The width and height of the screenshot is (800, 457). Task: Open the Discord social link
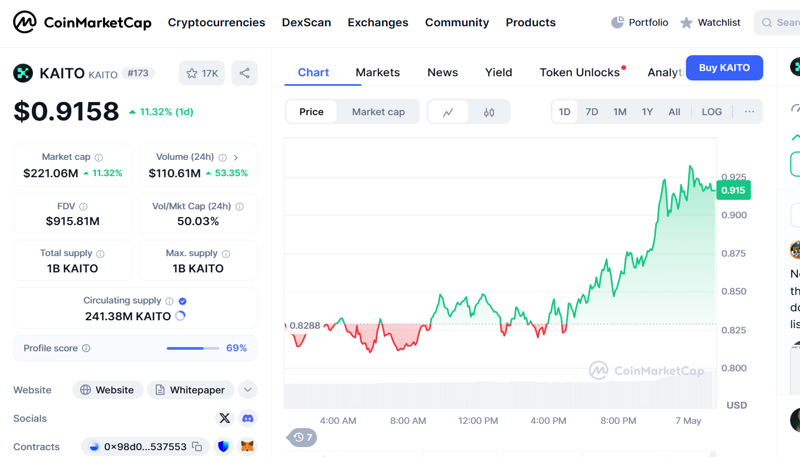(248, 418)
